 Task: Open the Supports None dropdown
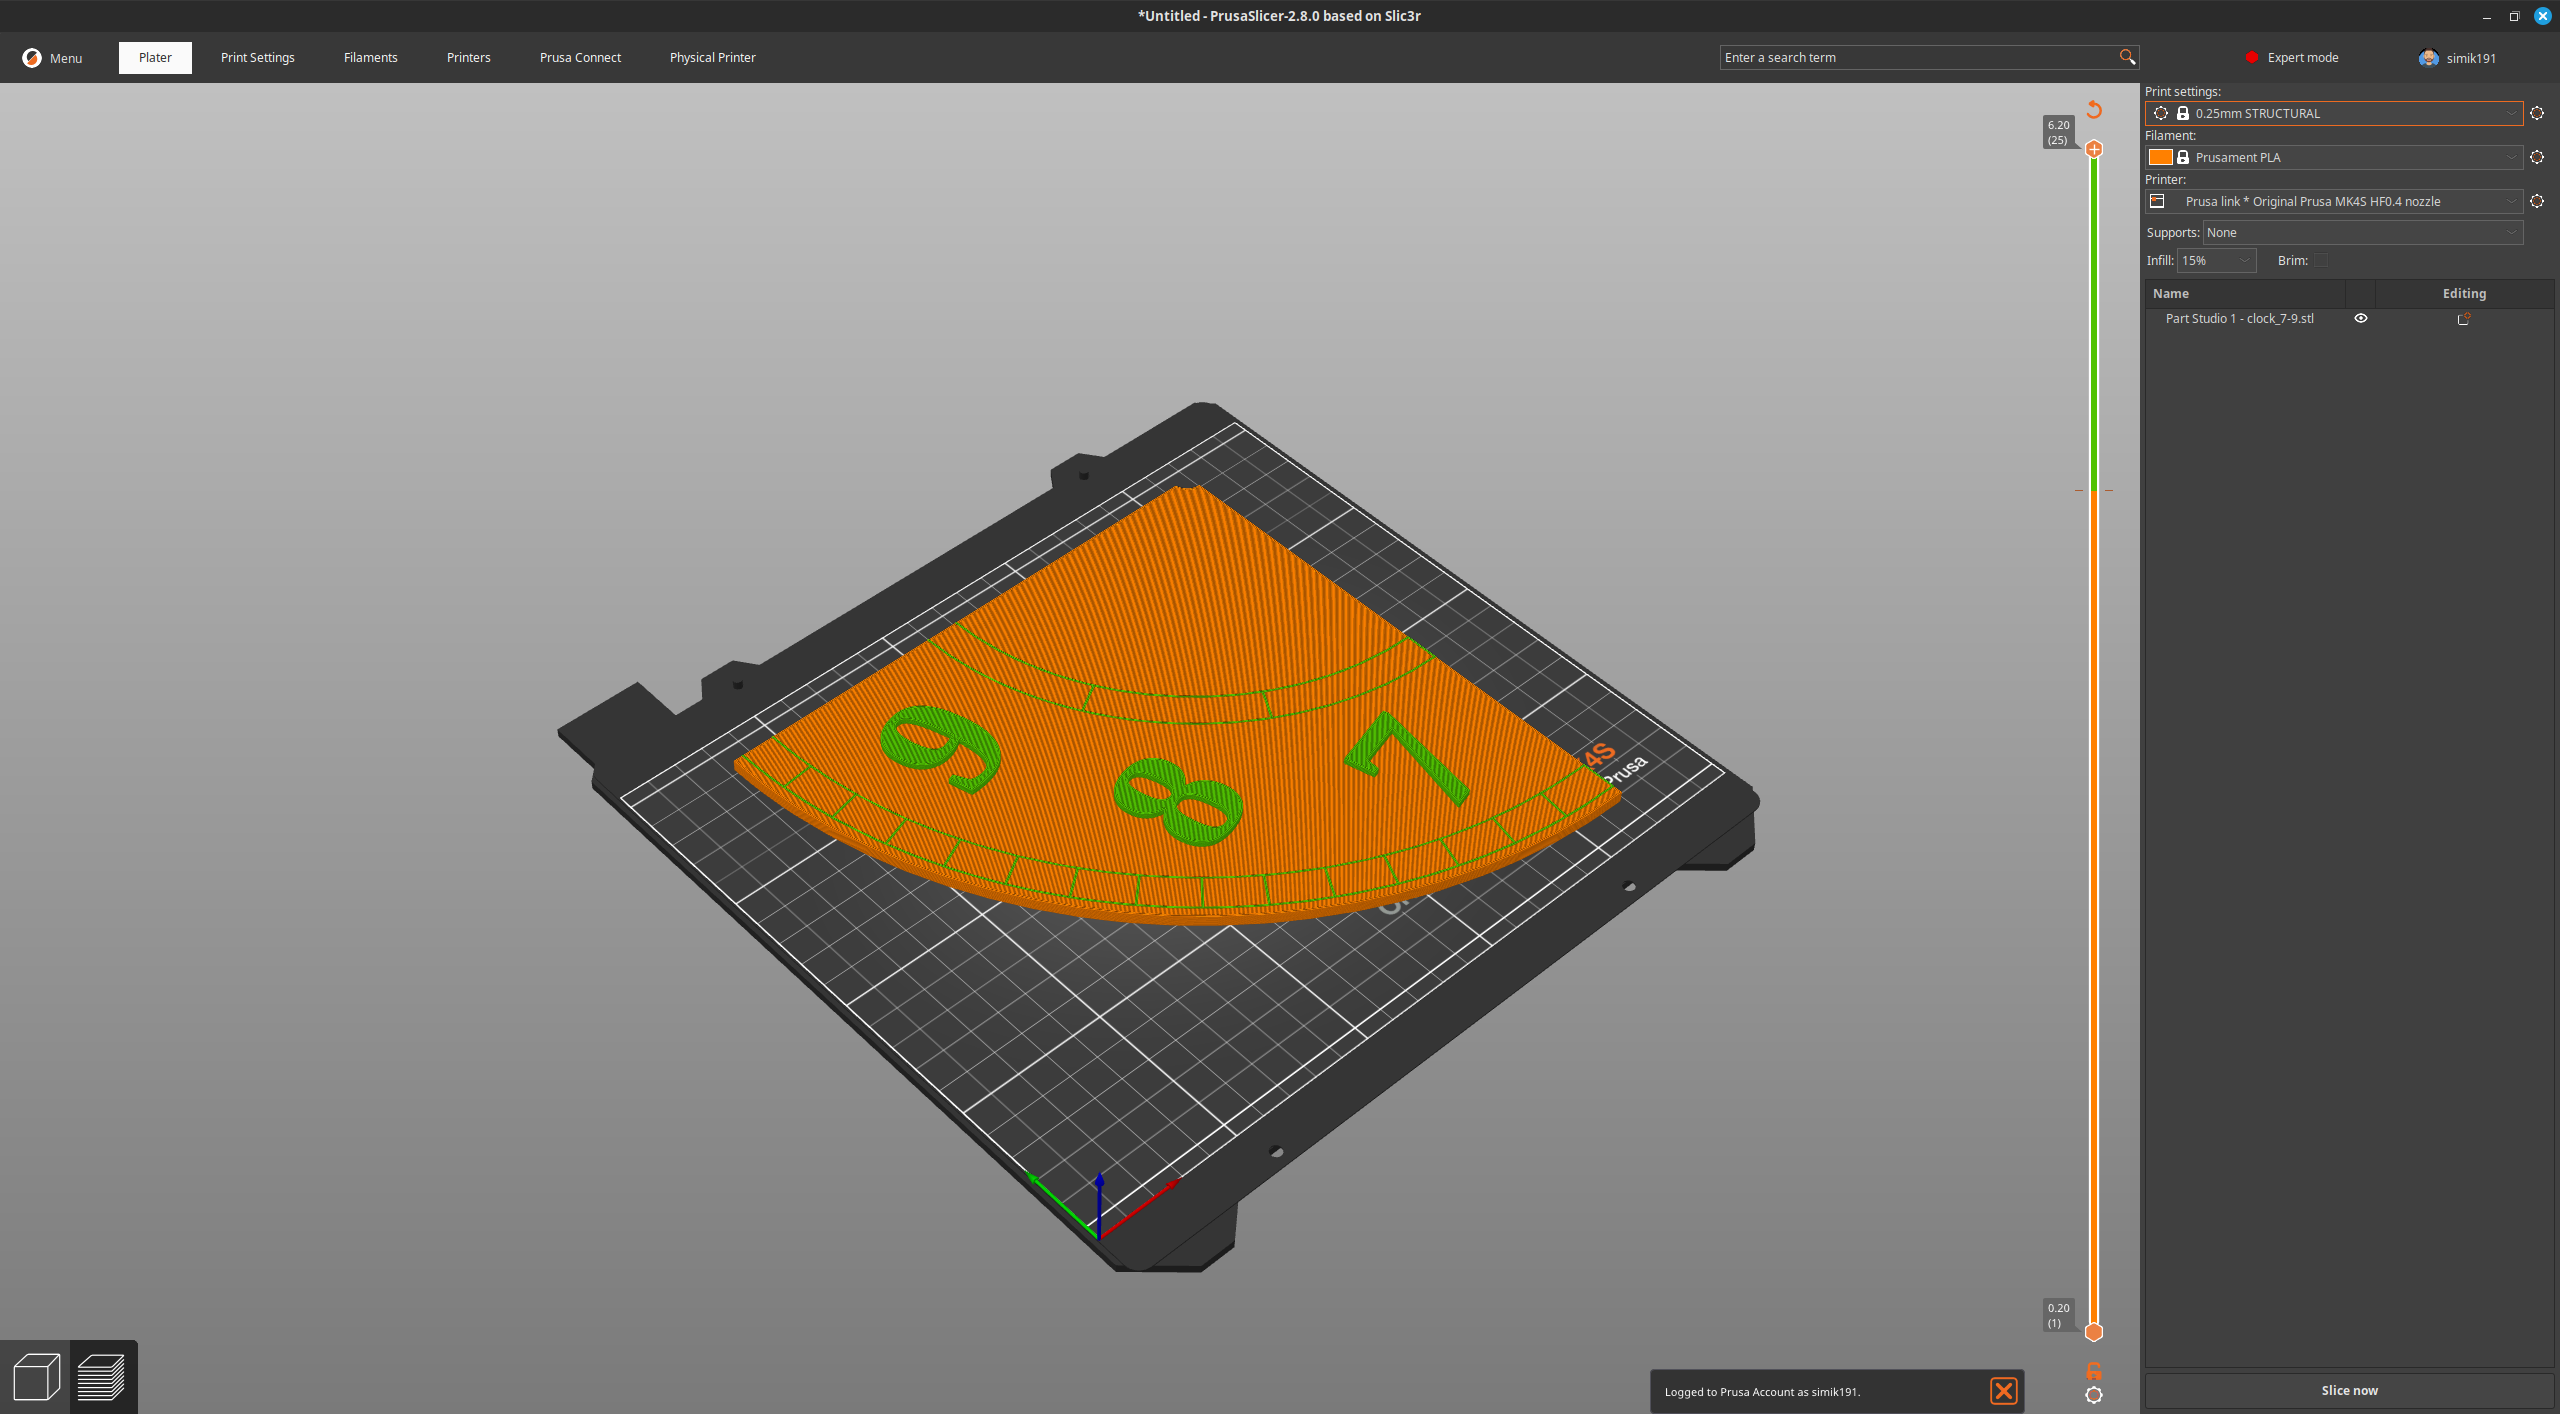tap(2363, 232)
